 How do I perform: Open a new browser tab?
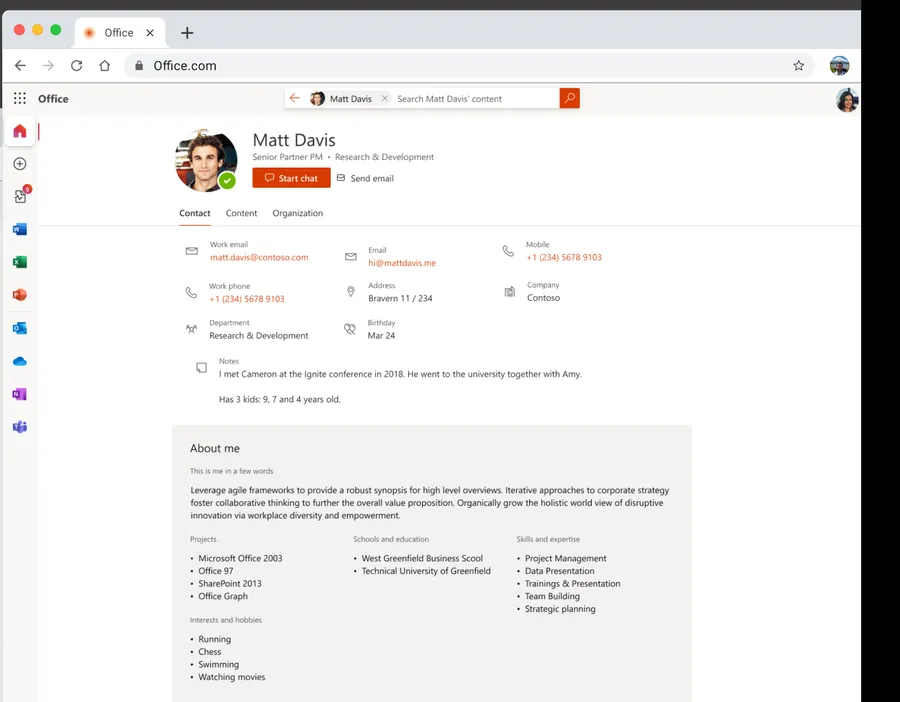(187, 33)
